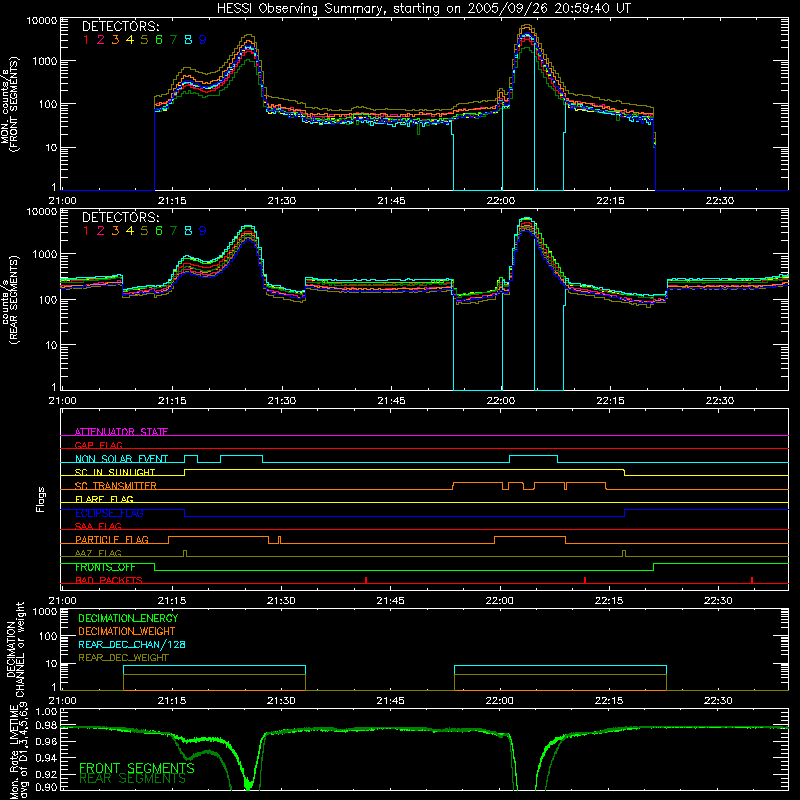Click the PARTICLE_FLAG label

pyautogui.click(x=112, y=540)
